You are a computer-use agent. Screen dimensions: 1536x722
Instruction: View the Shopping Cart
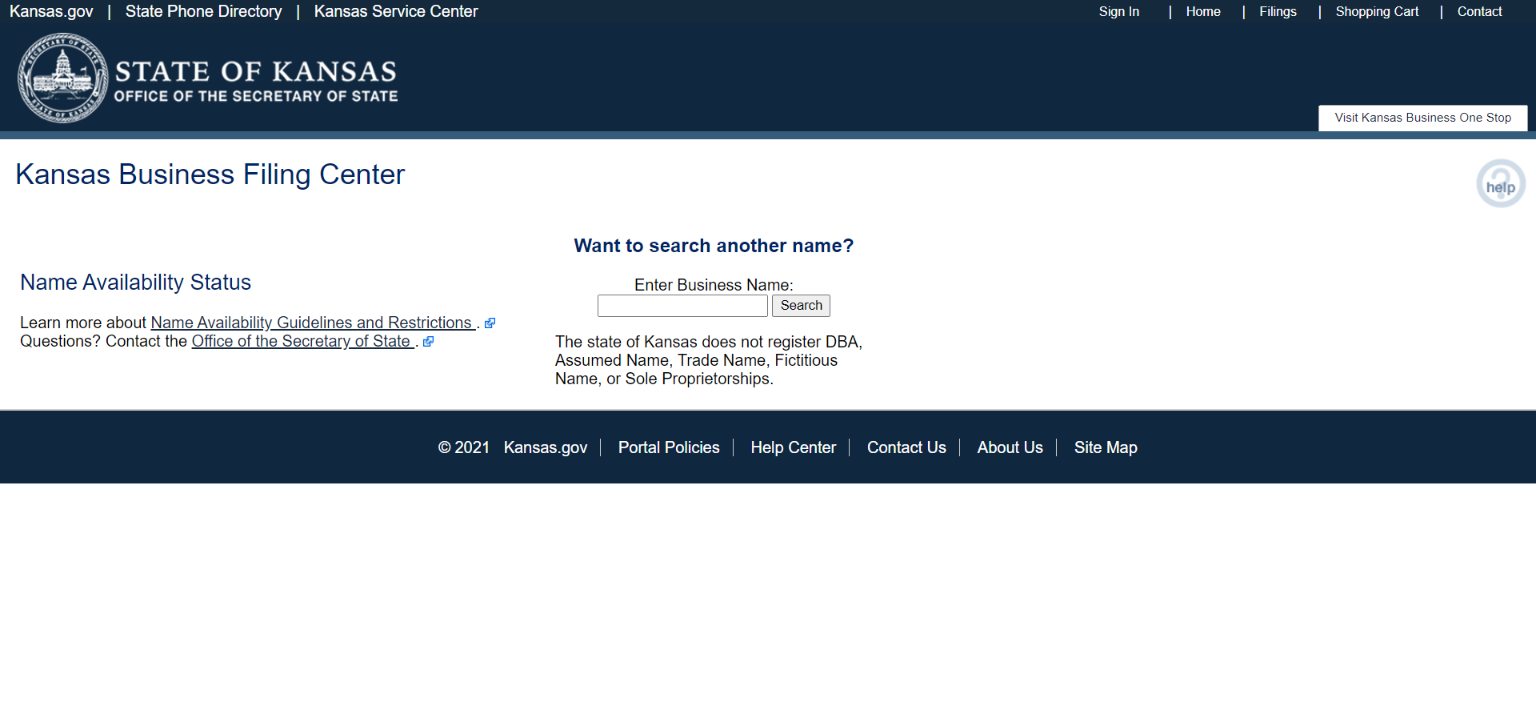coord(1377,12)
